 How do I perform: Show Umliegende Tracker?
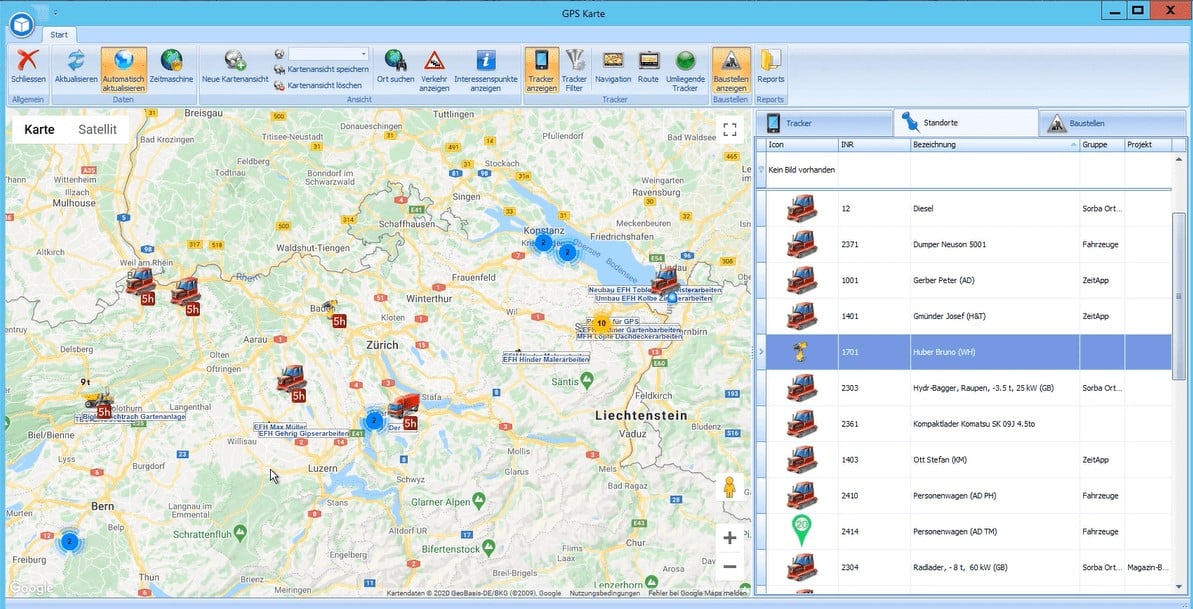pos(685,61)
